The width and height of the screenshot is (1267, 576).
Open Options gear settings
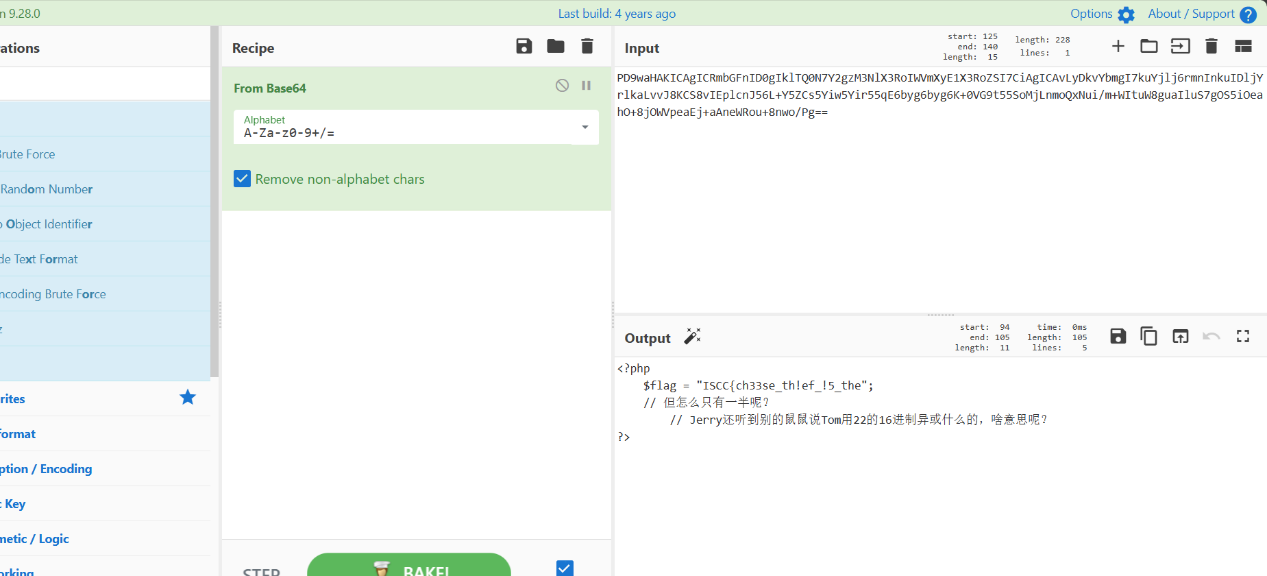tap(1126, 14)
